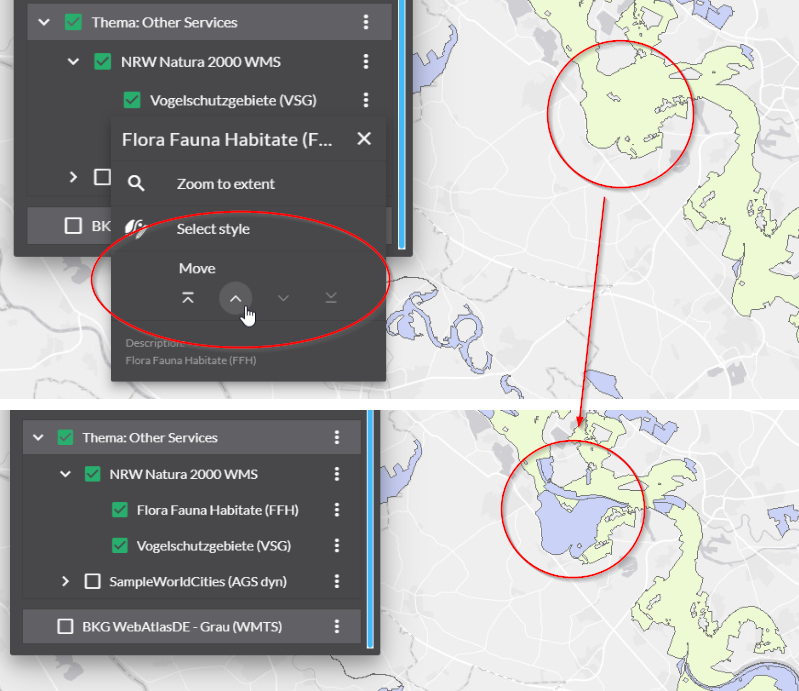
Task: Tick the BKG WebAtlasDE - Grau (WMTS) checkbox
Action: pos(66,626)
